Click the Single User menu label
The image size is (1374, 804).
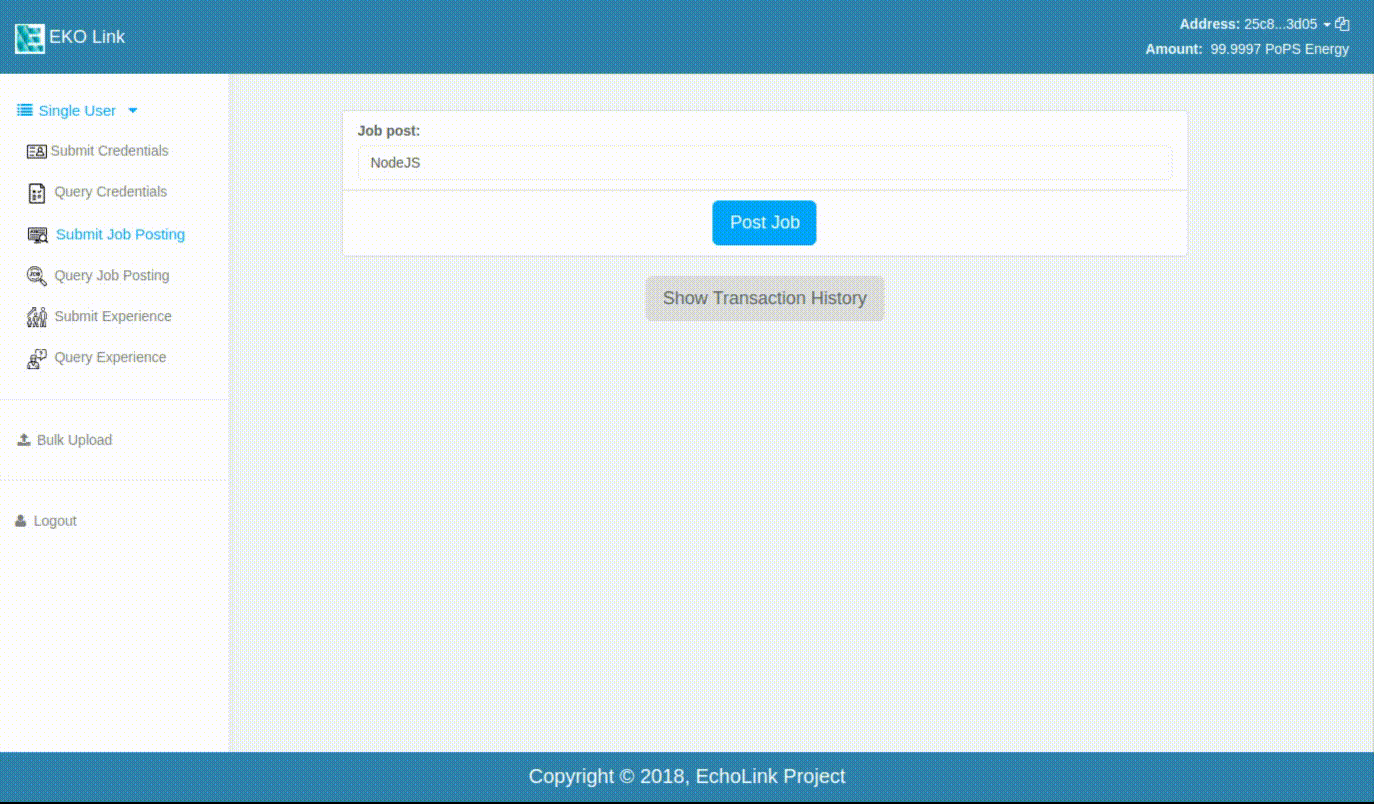(x=77, y=111)
